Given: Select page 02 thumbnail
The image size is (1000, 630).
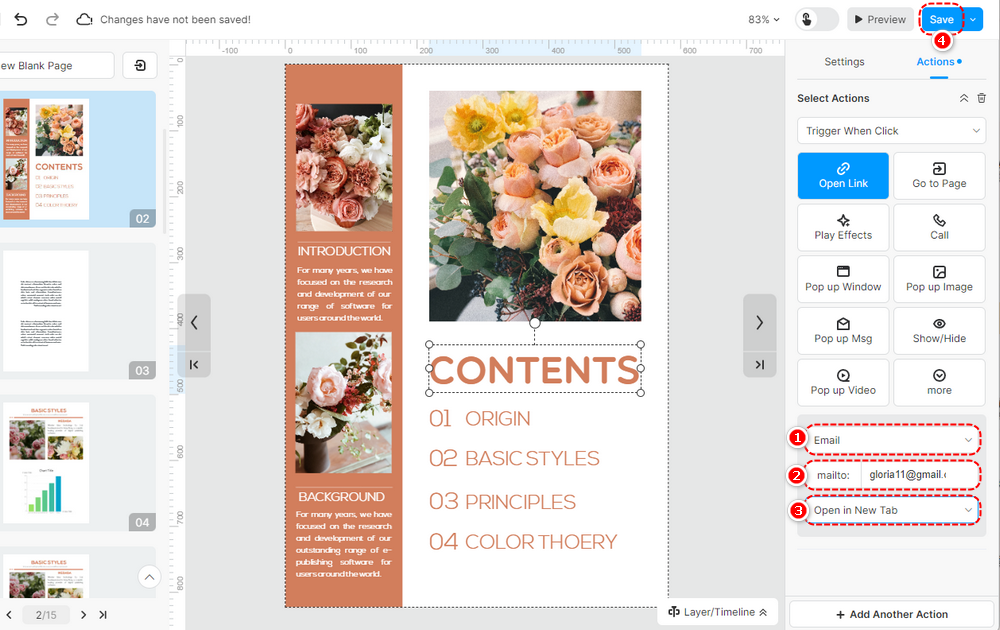Looking at the screenshot, I should (x=78, y=159).
